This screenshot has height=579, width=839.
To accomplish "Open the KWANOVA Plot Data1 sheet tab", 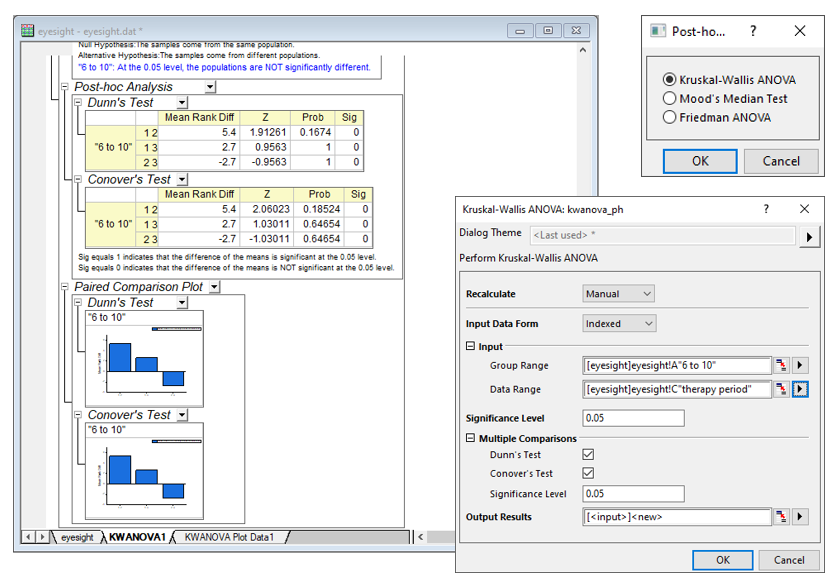I will click(x=228, y=538).
